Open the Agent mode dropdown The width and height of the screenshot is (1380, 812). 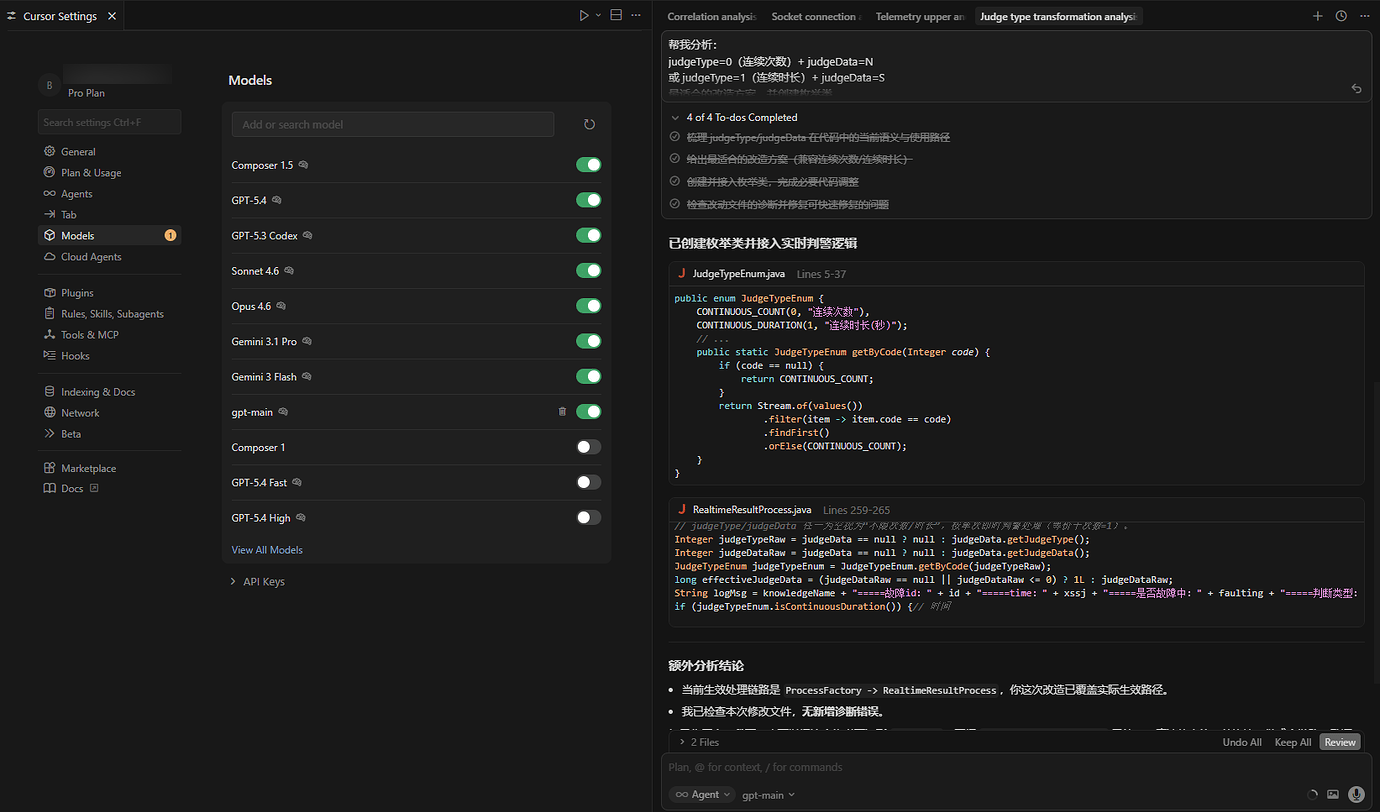click(x=702, y=794)
